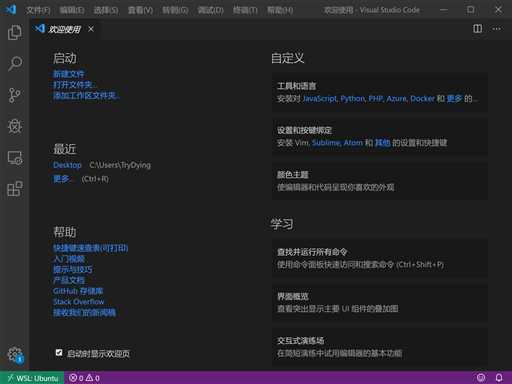Click the Docker link
512x384 pixels.
pyautogui.click(x=422, y=99)
